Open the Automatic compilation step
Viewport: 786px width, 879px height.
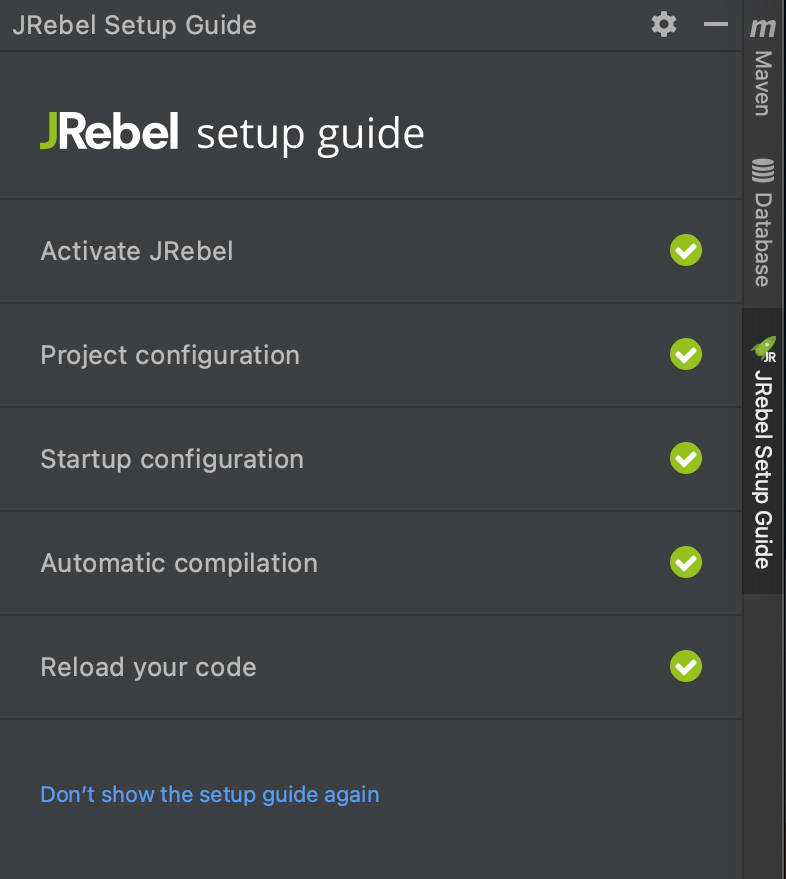[x=179, y=563]
